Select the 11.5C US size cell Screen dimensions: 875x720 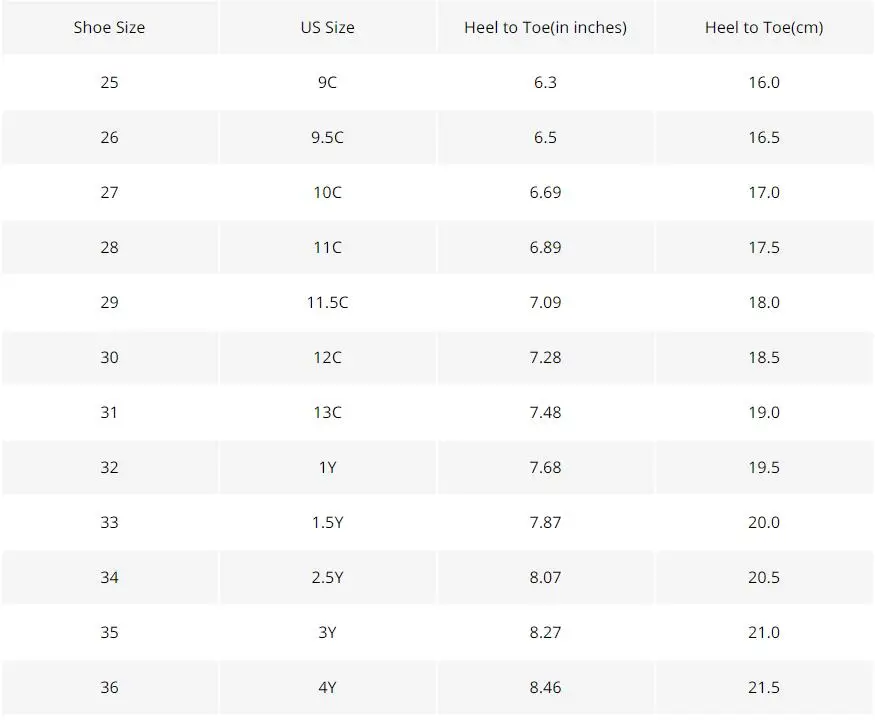click(x=328, y=302)
